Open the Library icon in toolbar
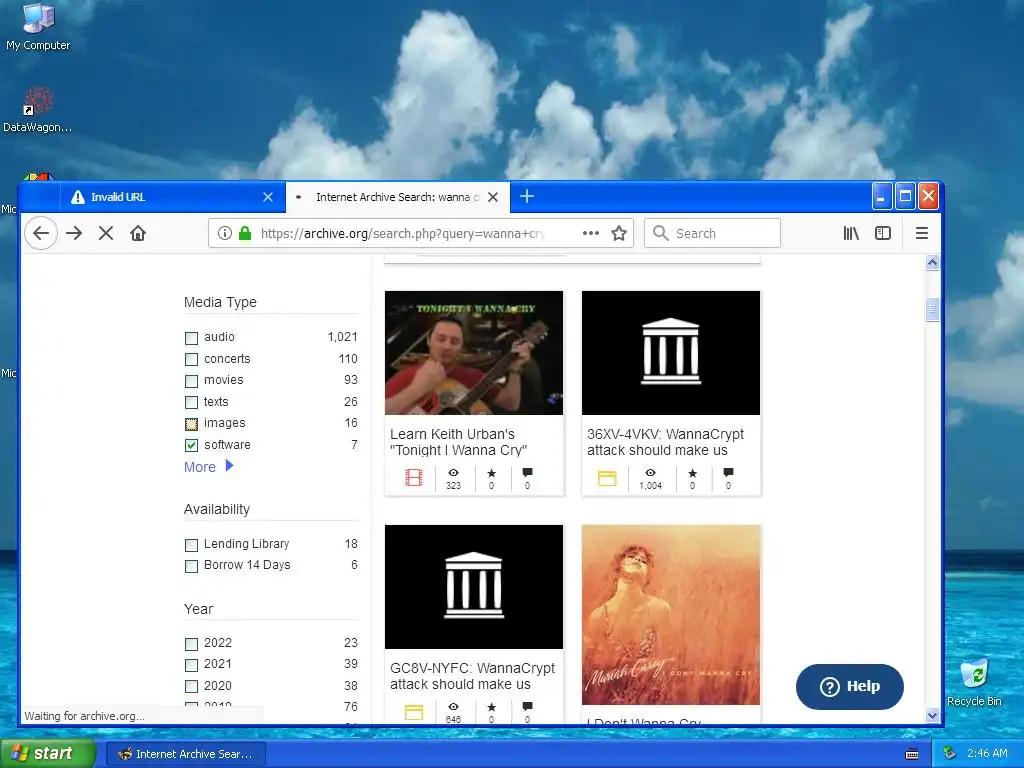This screenshot has width=1024, height=768. [851, 233]
